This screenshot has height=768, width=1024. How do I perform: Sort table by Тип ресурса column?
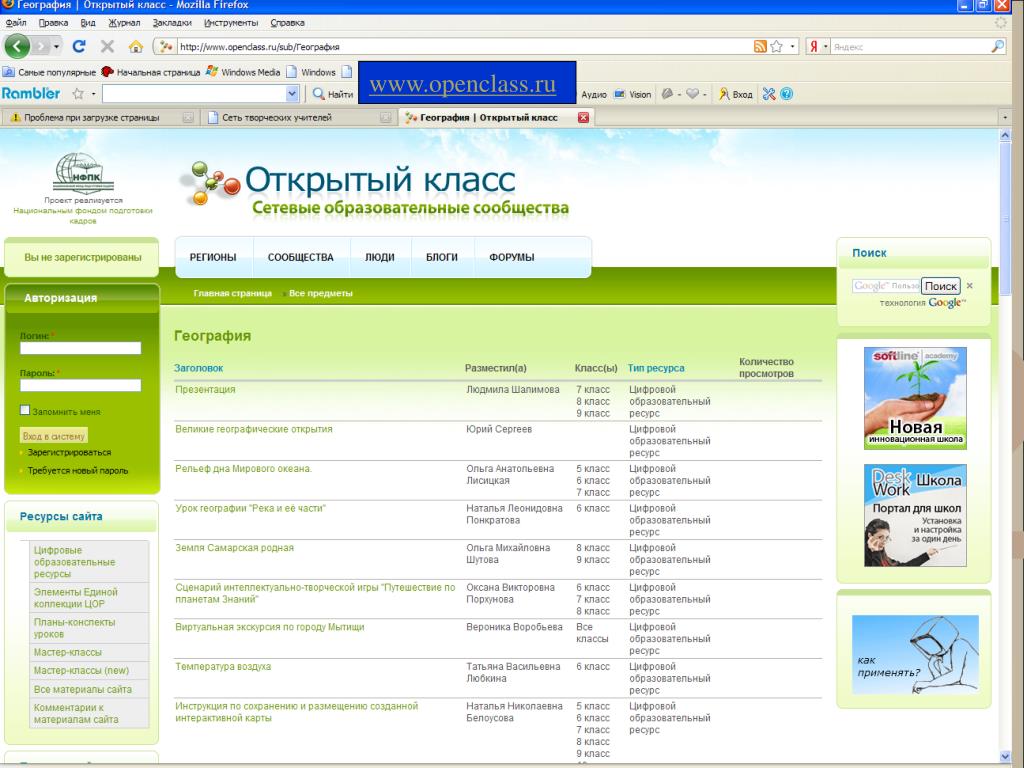(x=656, y=368)
